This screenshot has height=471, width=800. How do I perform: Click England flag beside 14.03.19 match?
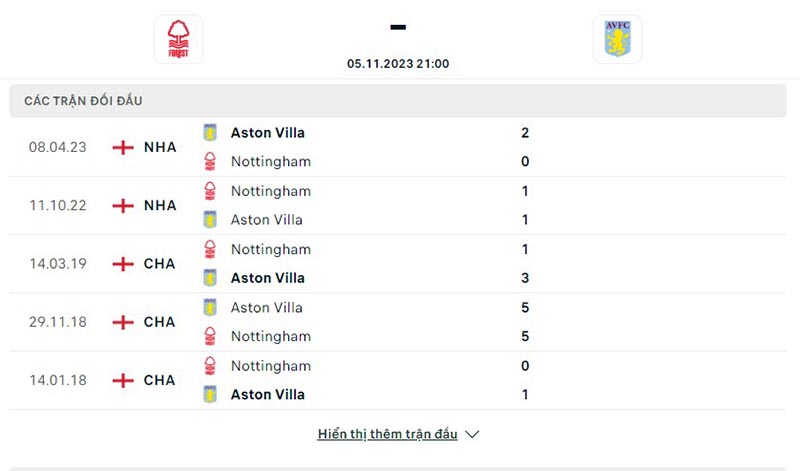coord(123,264)
